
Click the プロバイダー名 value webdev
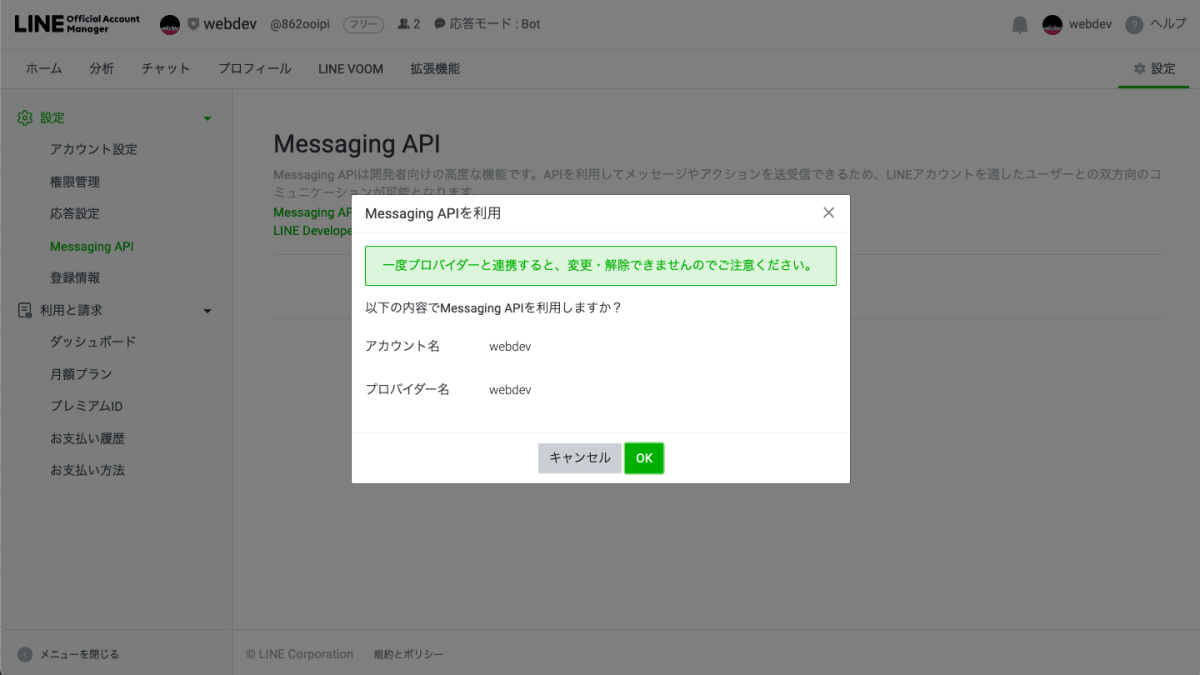[x=510, y=389]
